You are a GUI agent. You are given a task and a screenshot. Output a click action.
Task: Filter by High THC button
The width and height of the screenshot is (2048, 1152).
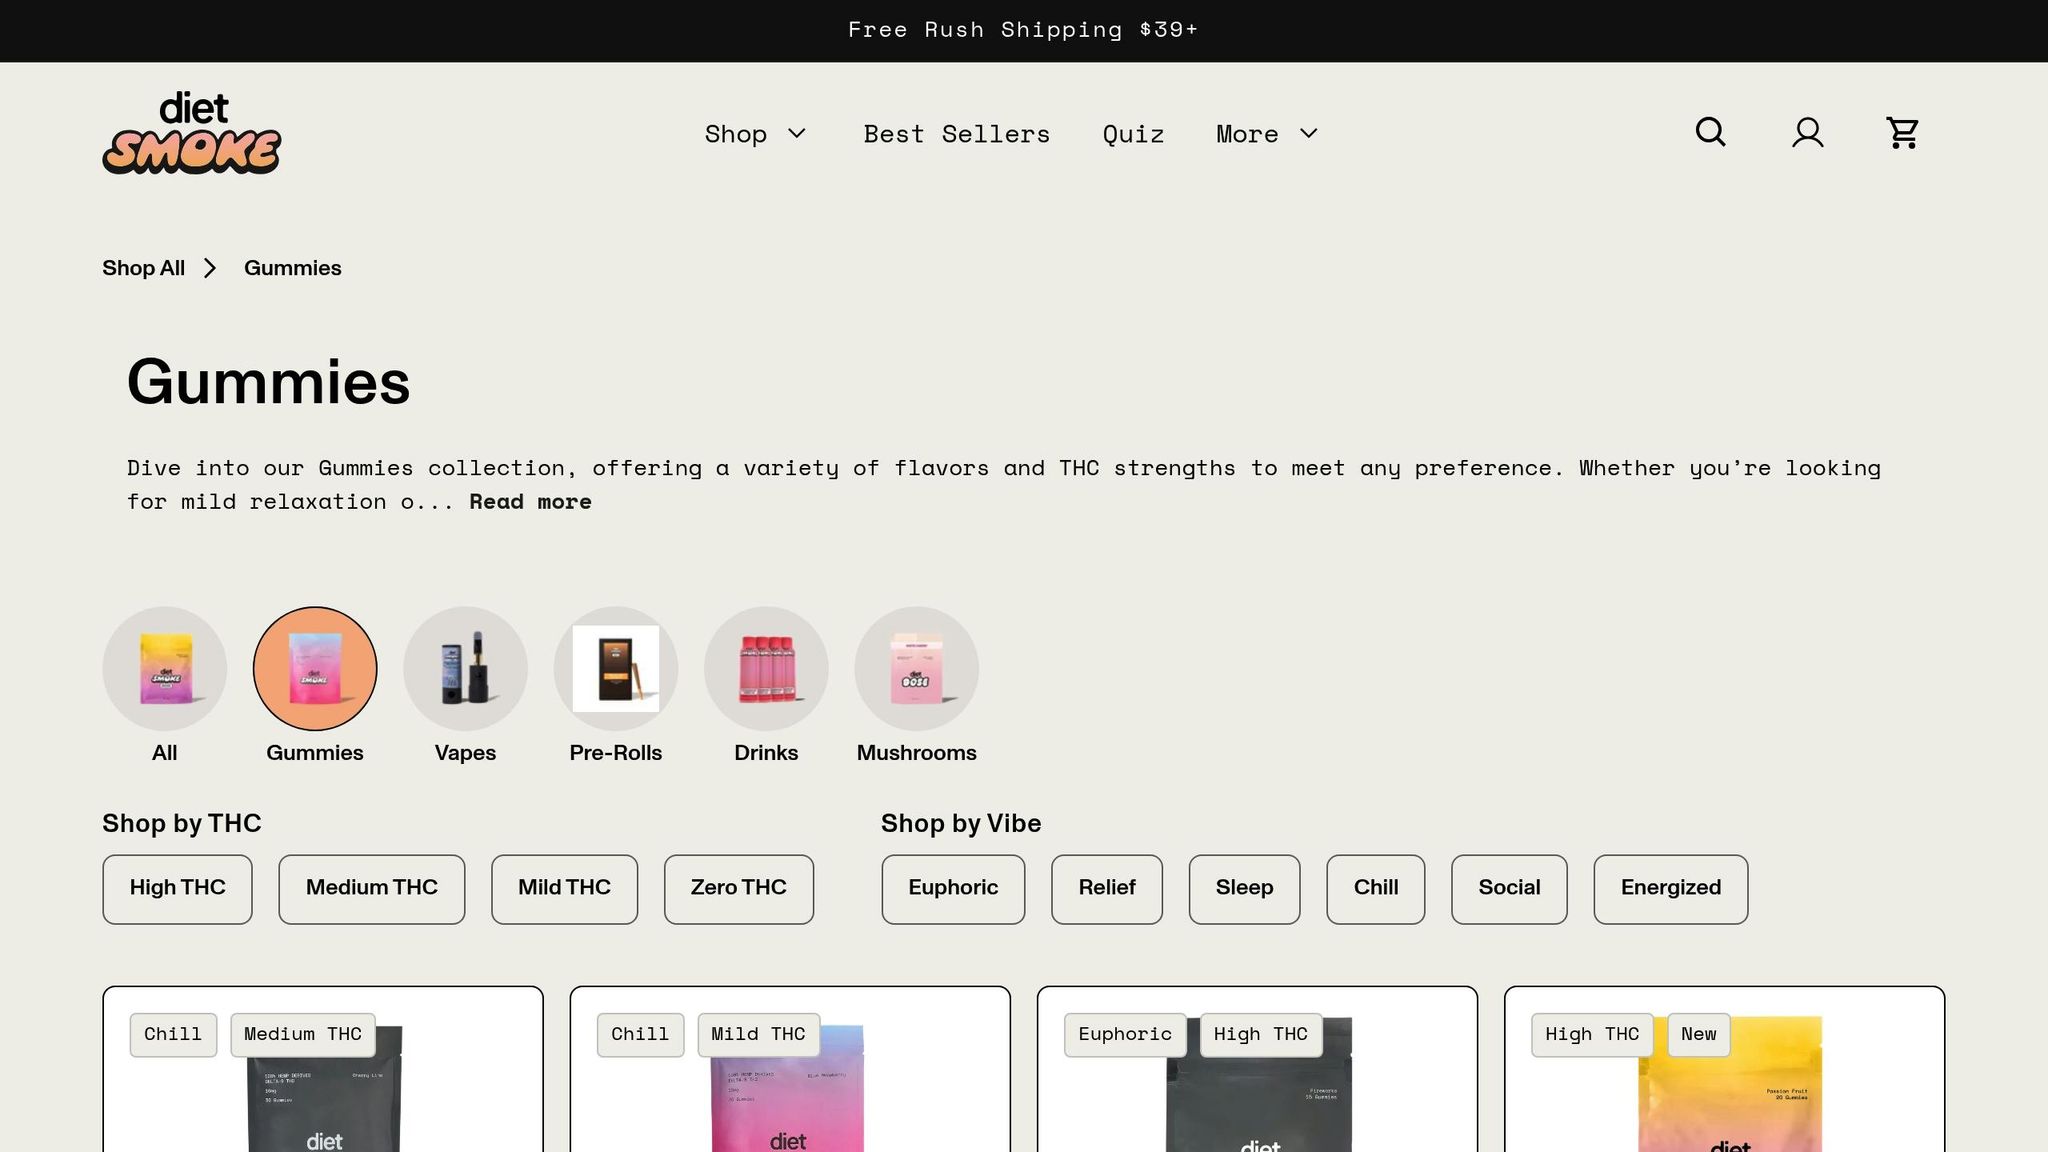click(177, 889)
